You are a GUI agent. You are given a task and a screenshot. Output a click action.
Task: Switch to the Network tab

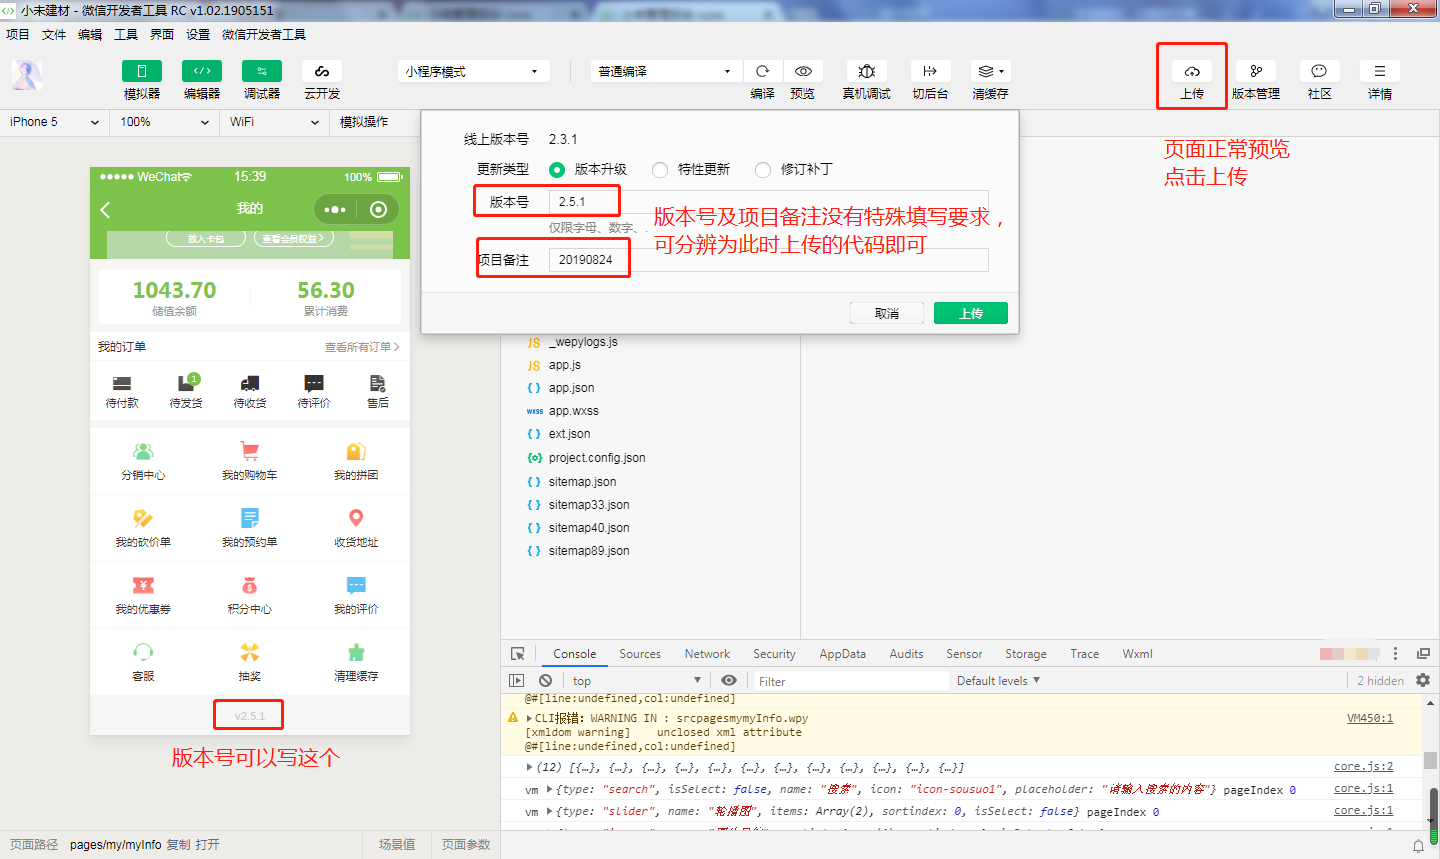pos(707,654)
